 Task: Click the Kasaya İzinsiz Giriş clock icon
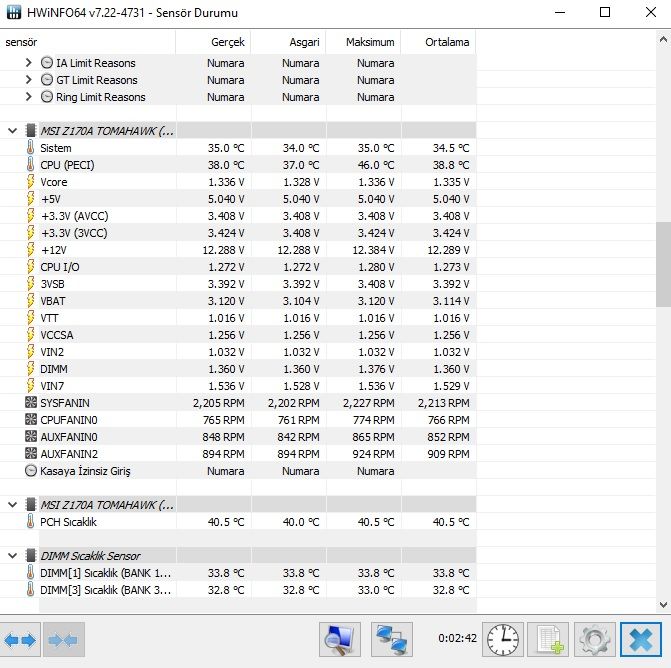pyautogui.click(x=31, y=471)
